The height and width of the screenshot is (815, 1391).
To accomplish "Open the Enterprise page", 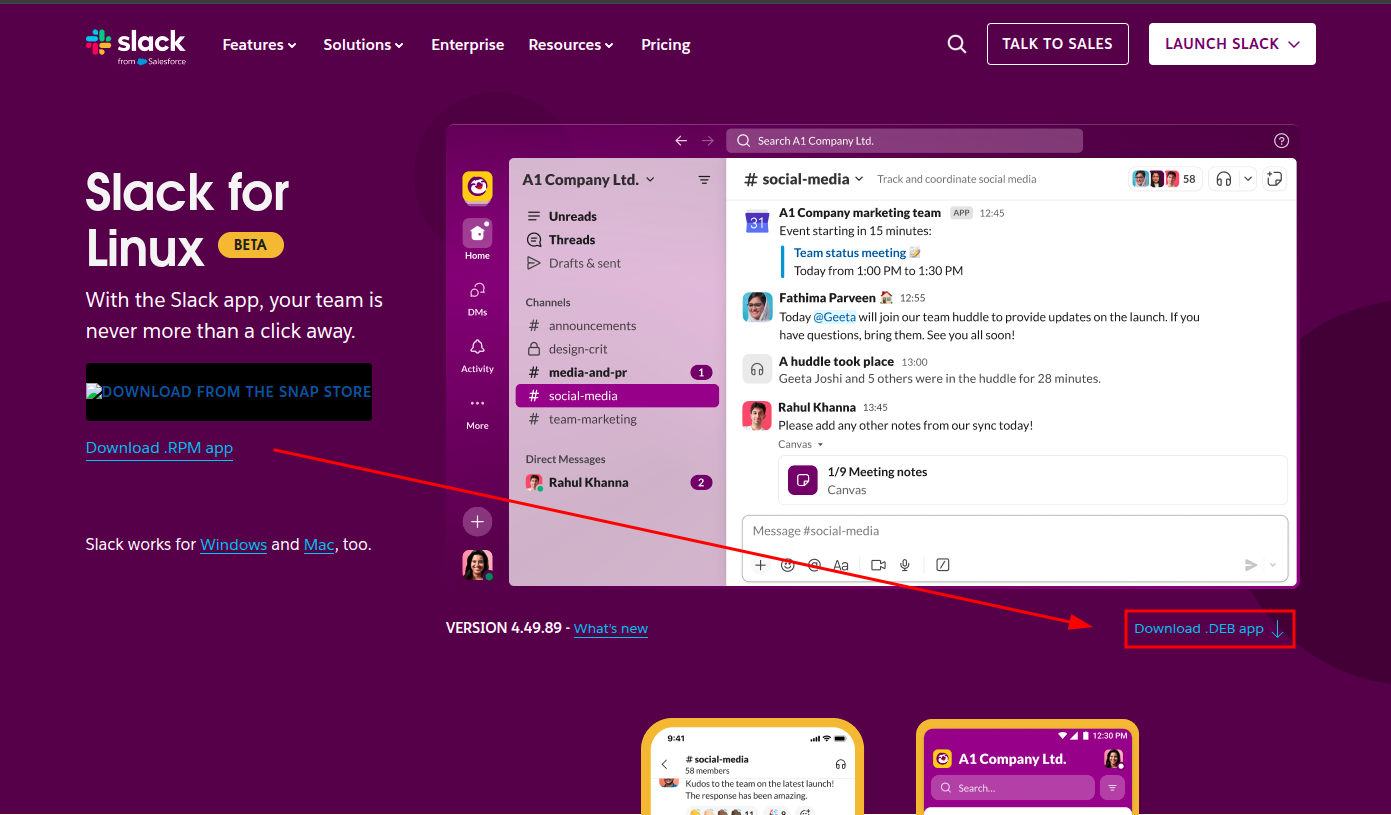I will point(467,45).
